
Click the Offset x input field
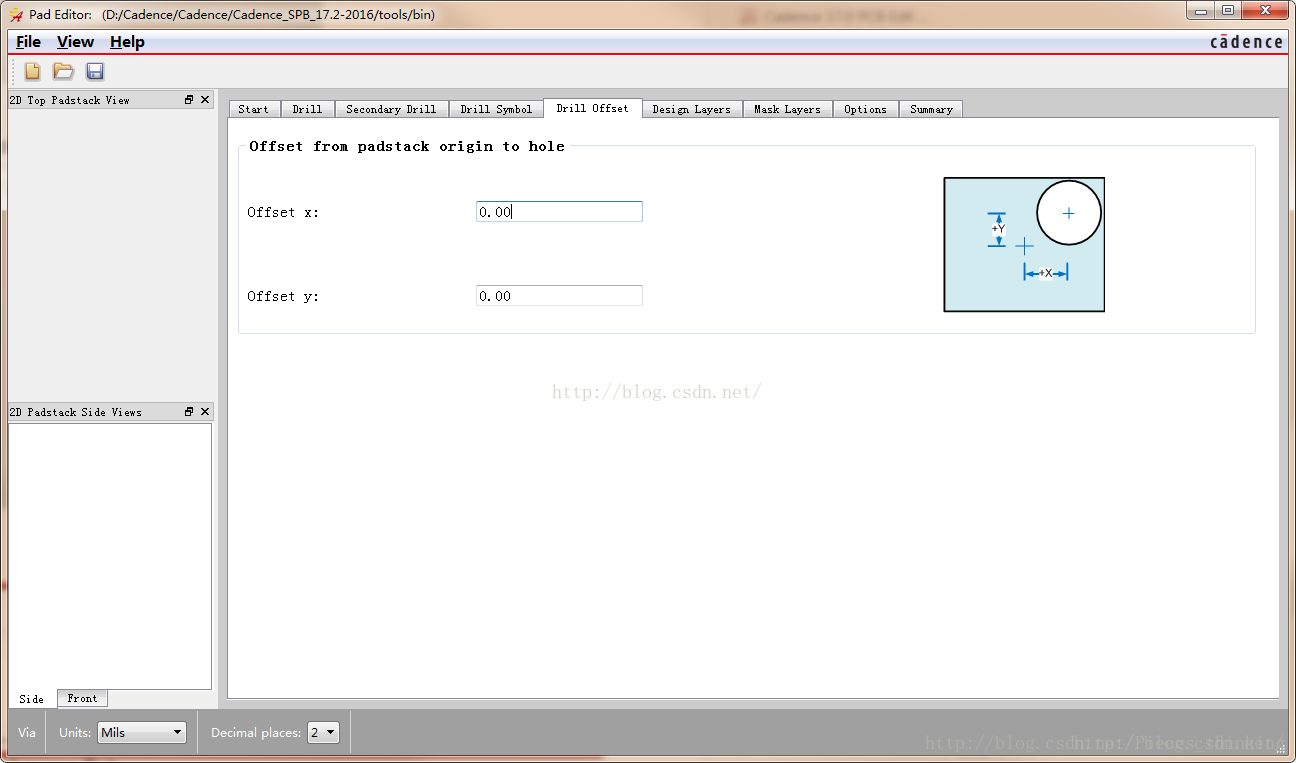[x=559, y=212]
